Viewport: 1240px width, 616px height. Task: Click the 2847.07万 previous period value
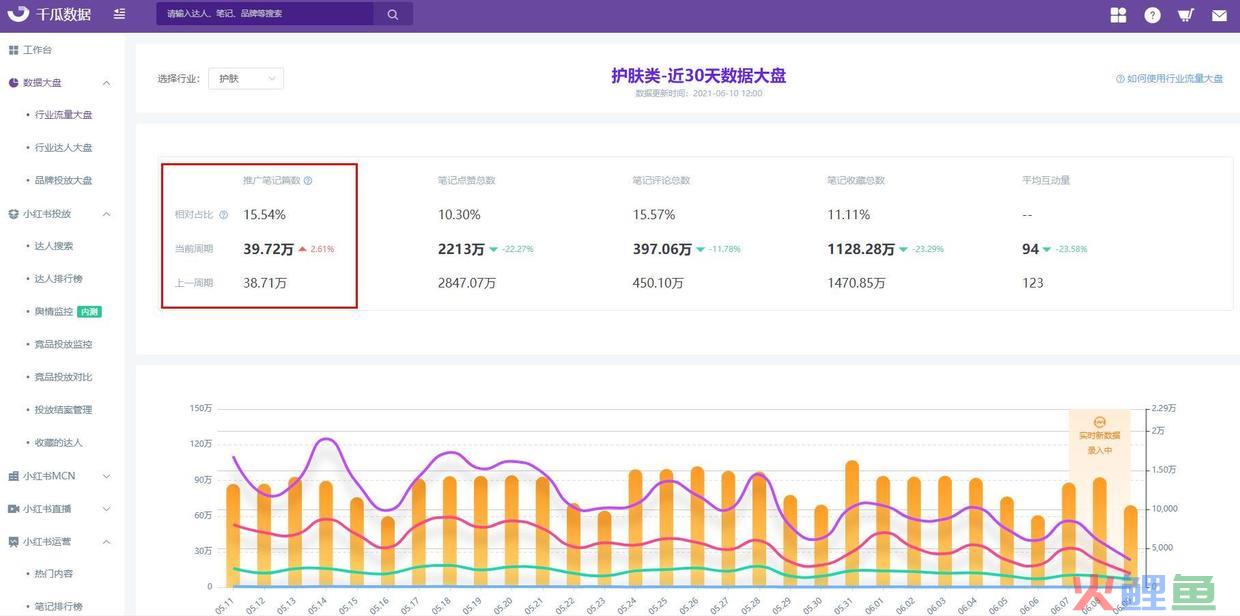[467, 283]
